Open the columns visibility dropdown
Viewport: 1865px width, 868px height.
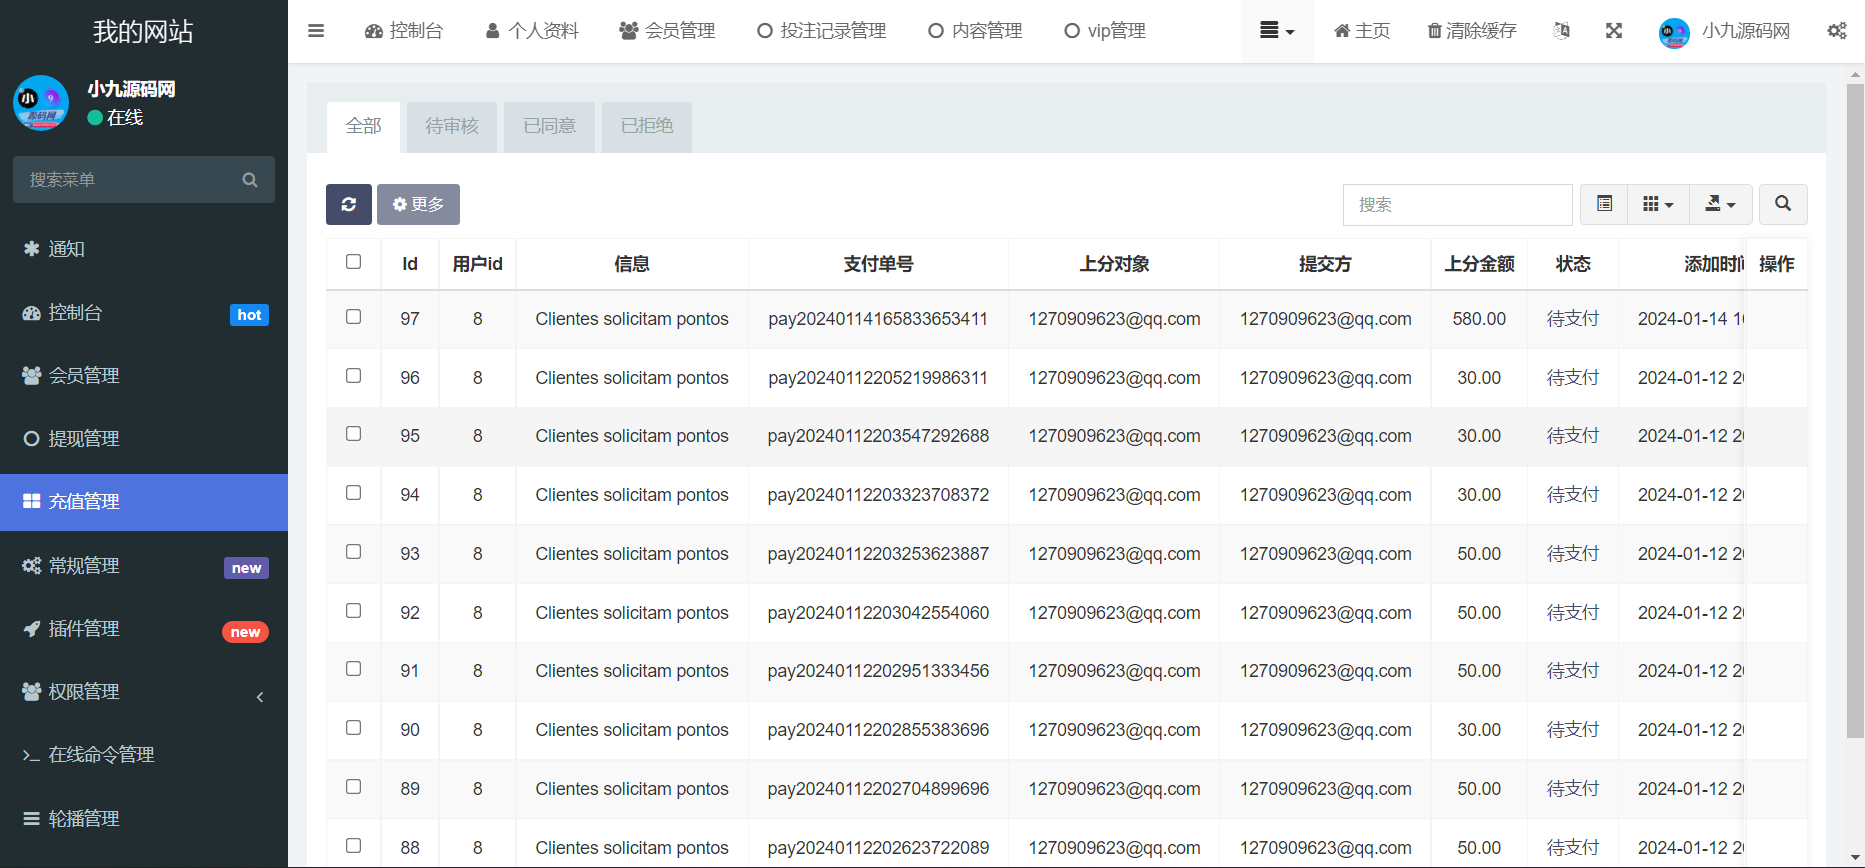tap(1659, 204)
